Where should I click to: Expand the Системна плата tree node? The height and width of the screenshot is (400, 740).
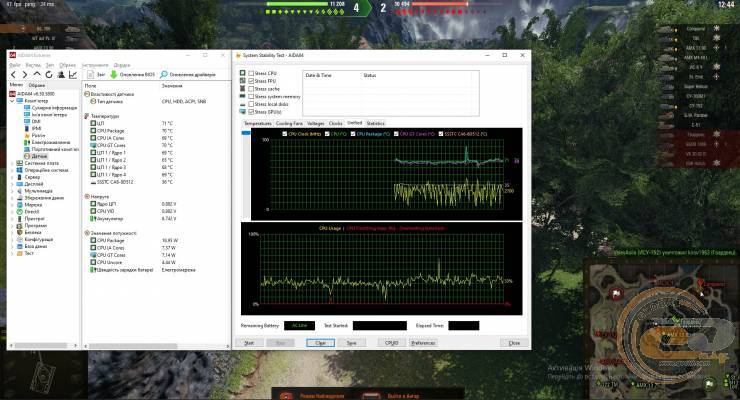(x=12, y=163)
